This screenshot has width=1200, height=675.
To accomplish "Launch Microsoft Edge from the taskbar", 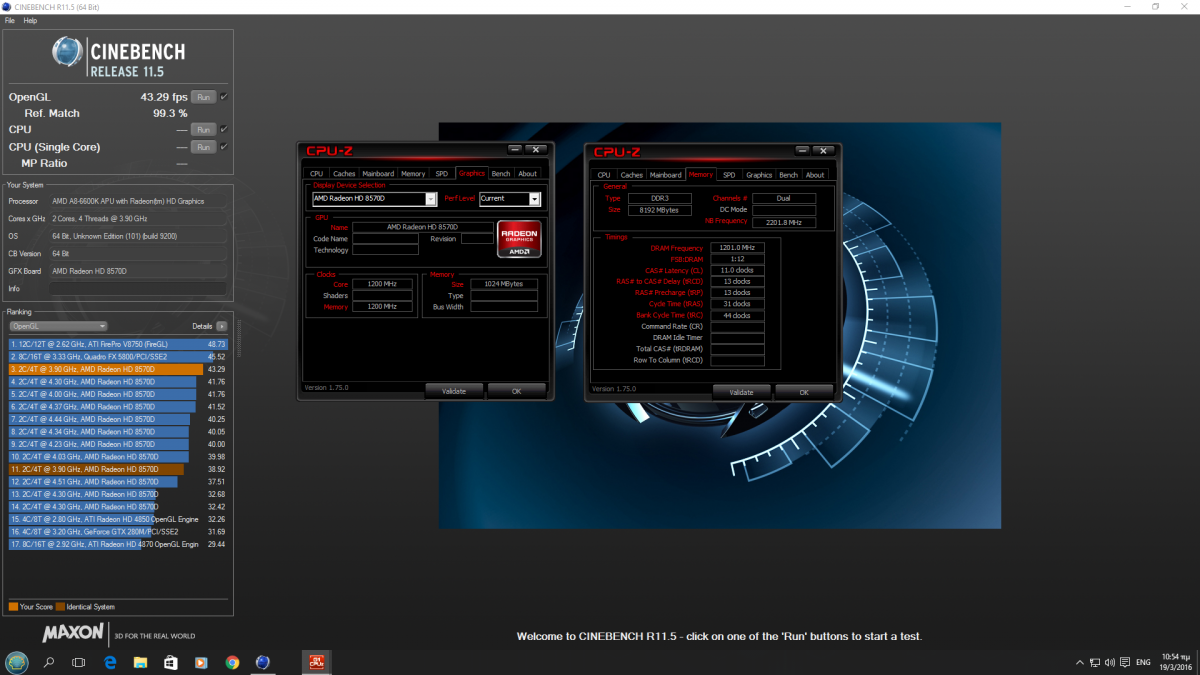I will click(x=110, y=662).
